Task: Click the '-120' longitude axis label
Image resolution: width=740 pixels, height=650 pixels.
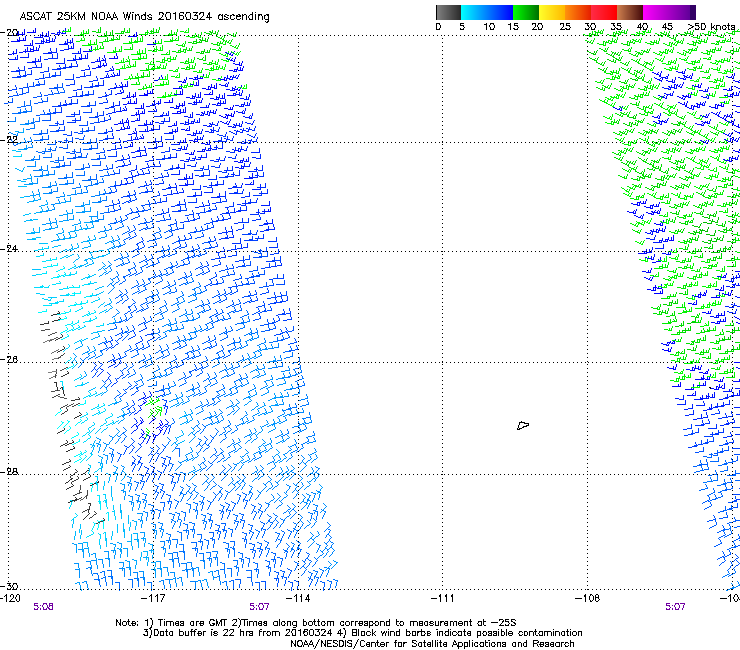Action: click(x=10, y=599)
